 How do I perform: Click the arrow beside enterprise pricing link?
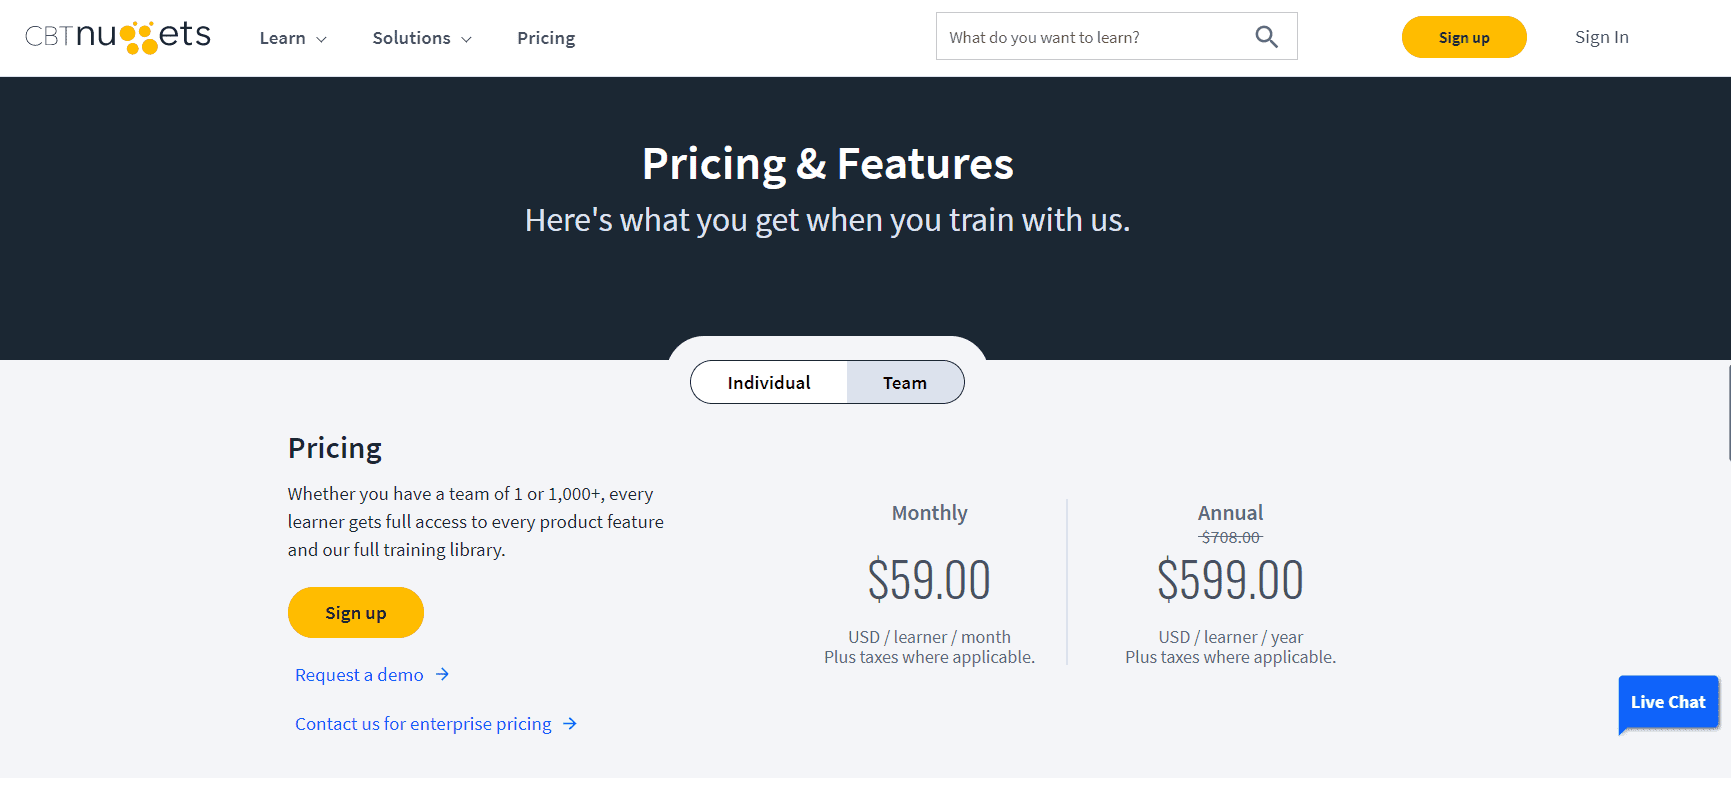coord(570,724)
